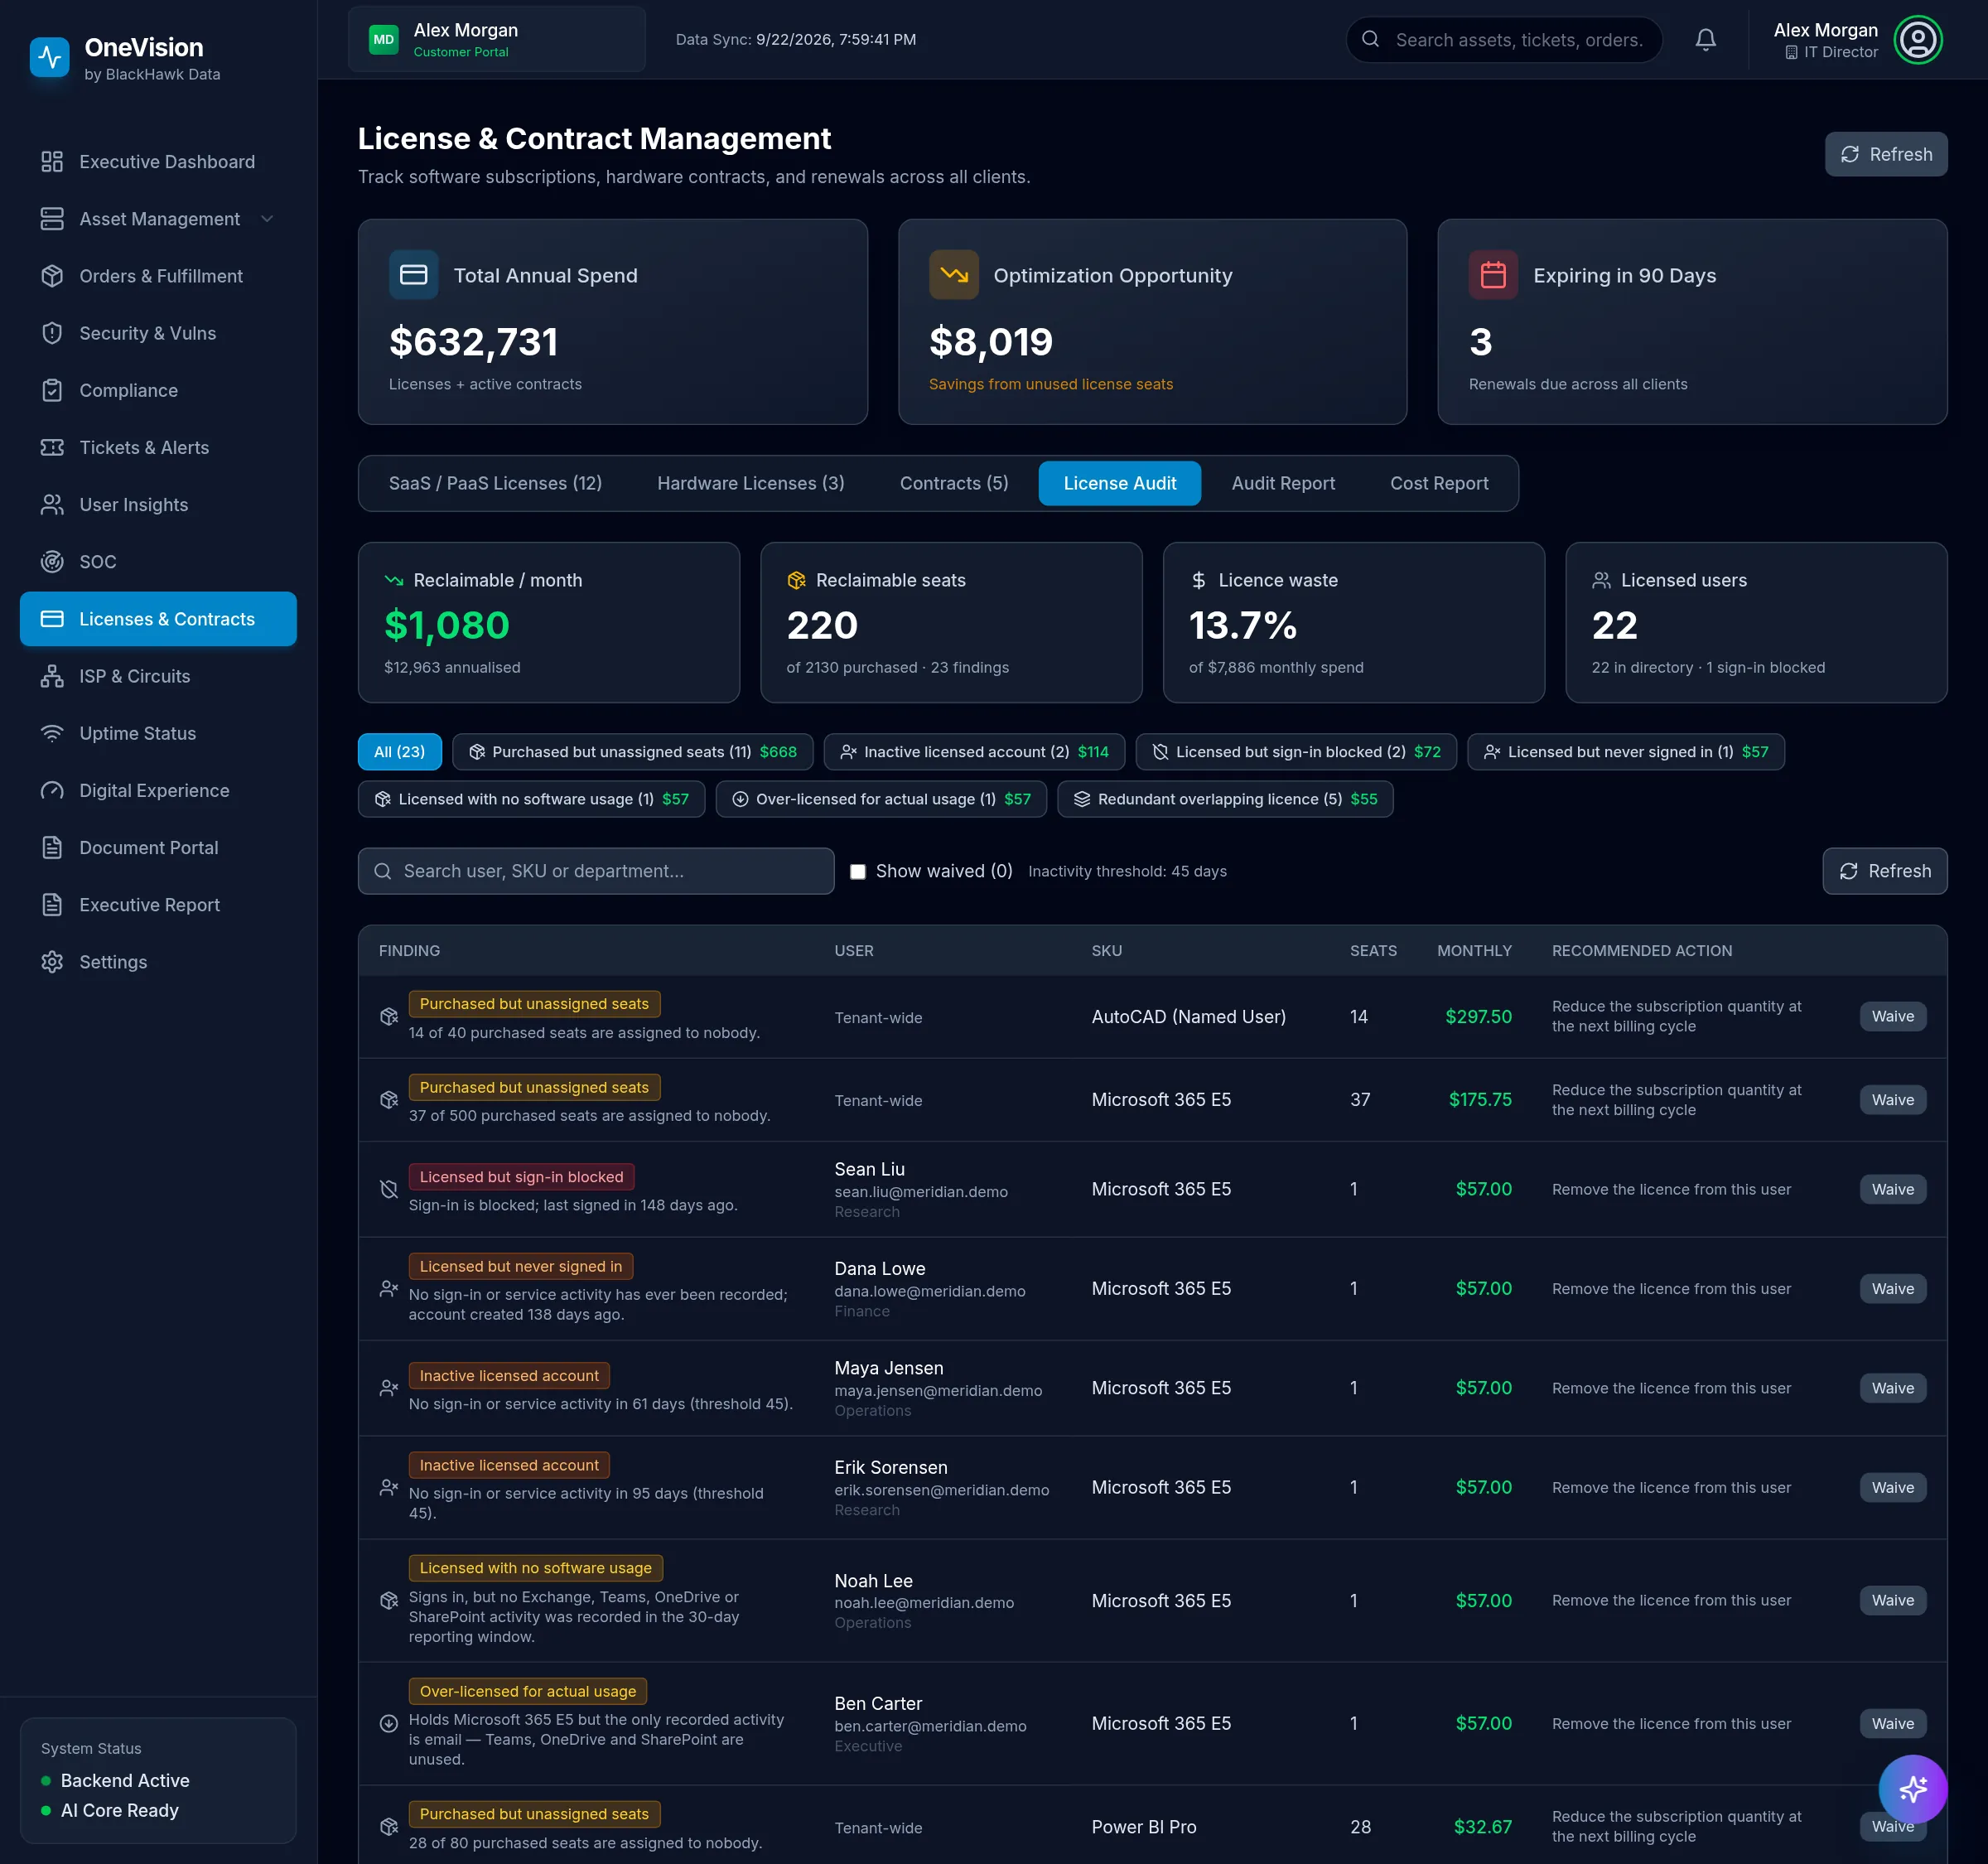Click the MD customer portal badge

pos(384,40)
